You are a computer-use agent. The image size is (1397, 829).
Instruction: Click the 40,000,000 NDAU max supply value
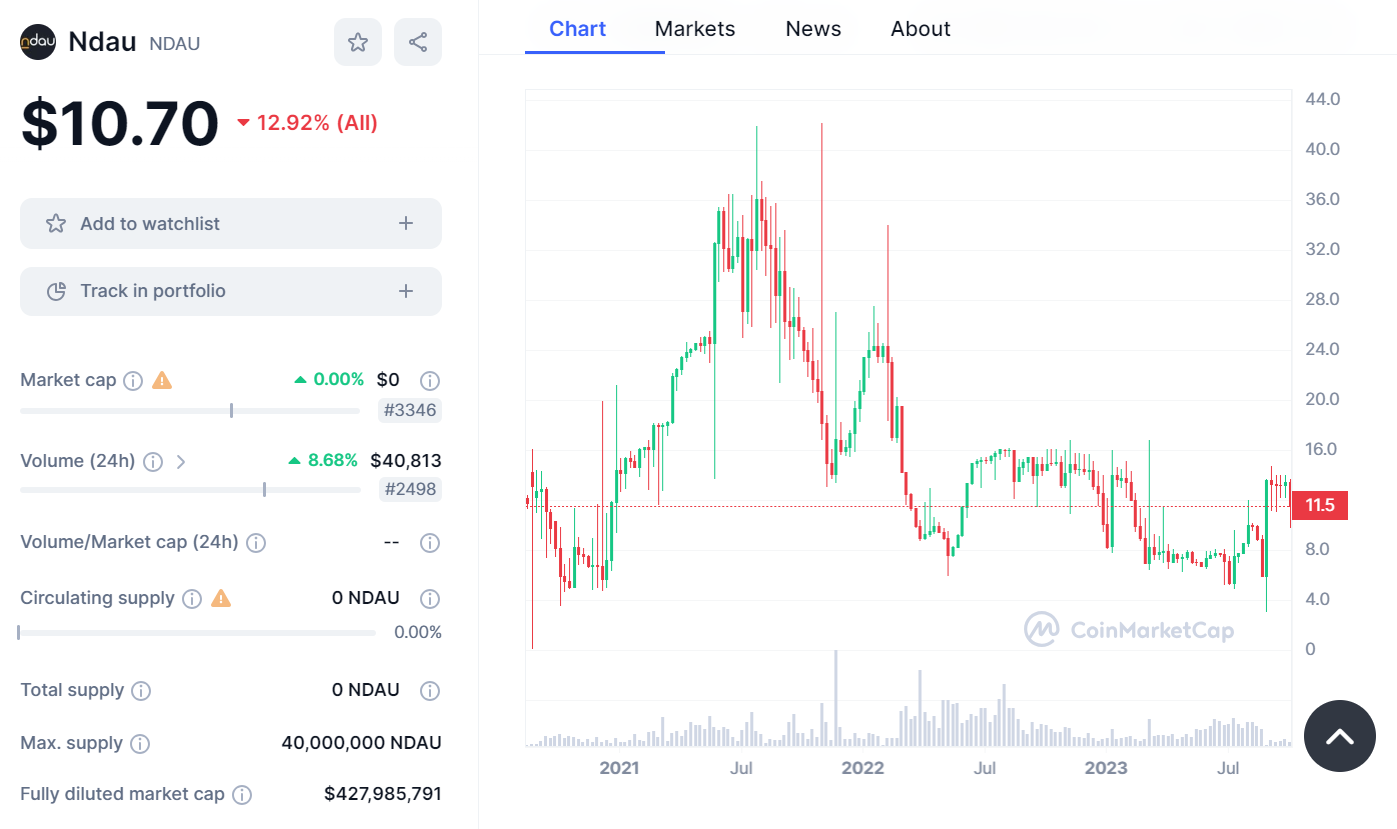[362, 743]
